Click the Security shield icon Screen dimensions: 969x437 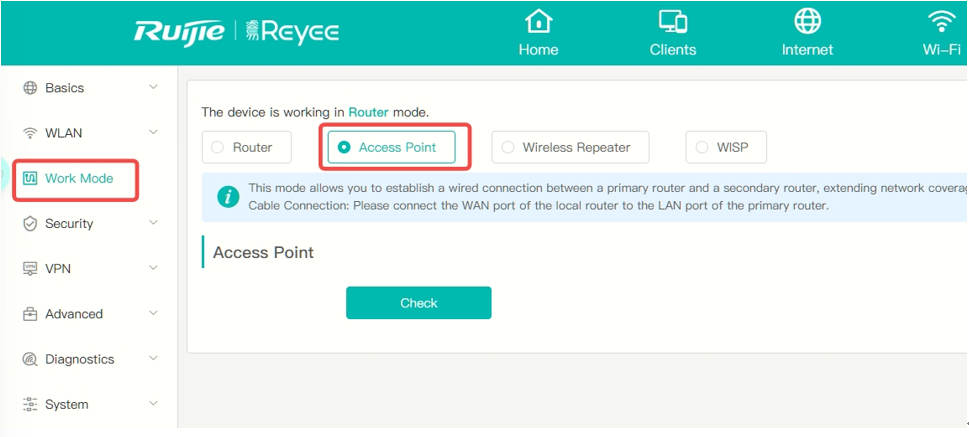(x=30, y=224)
